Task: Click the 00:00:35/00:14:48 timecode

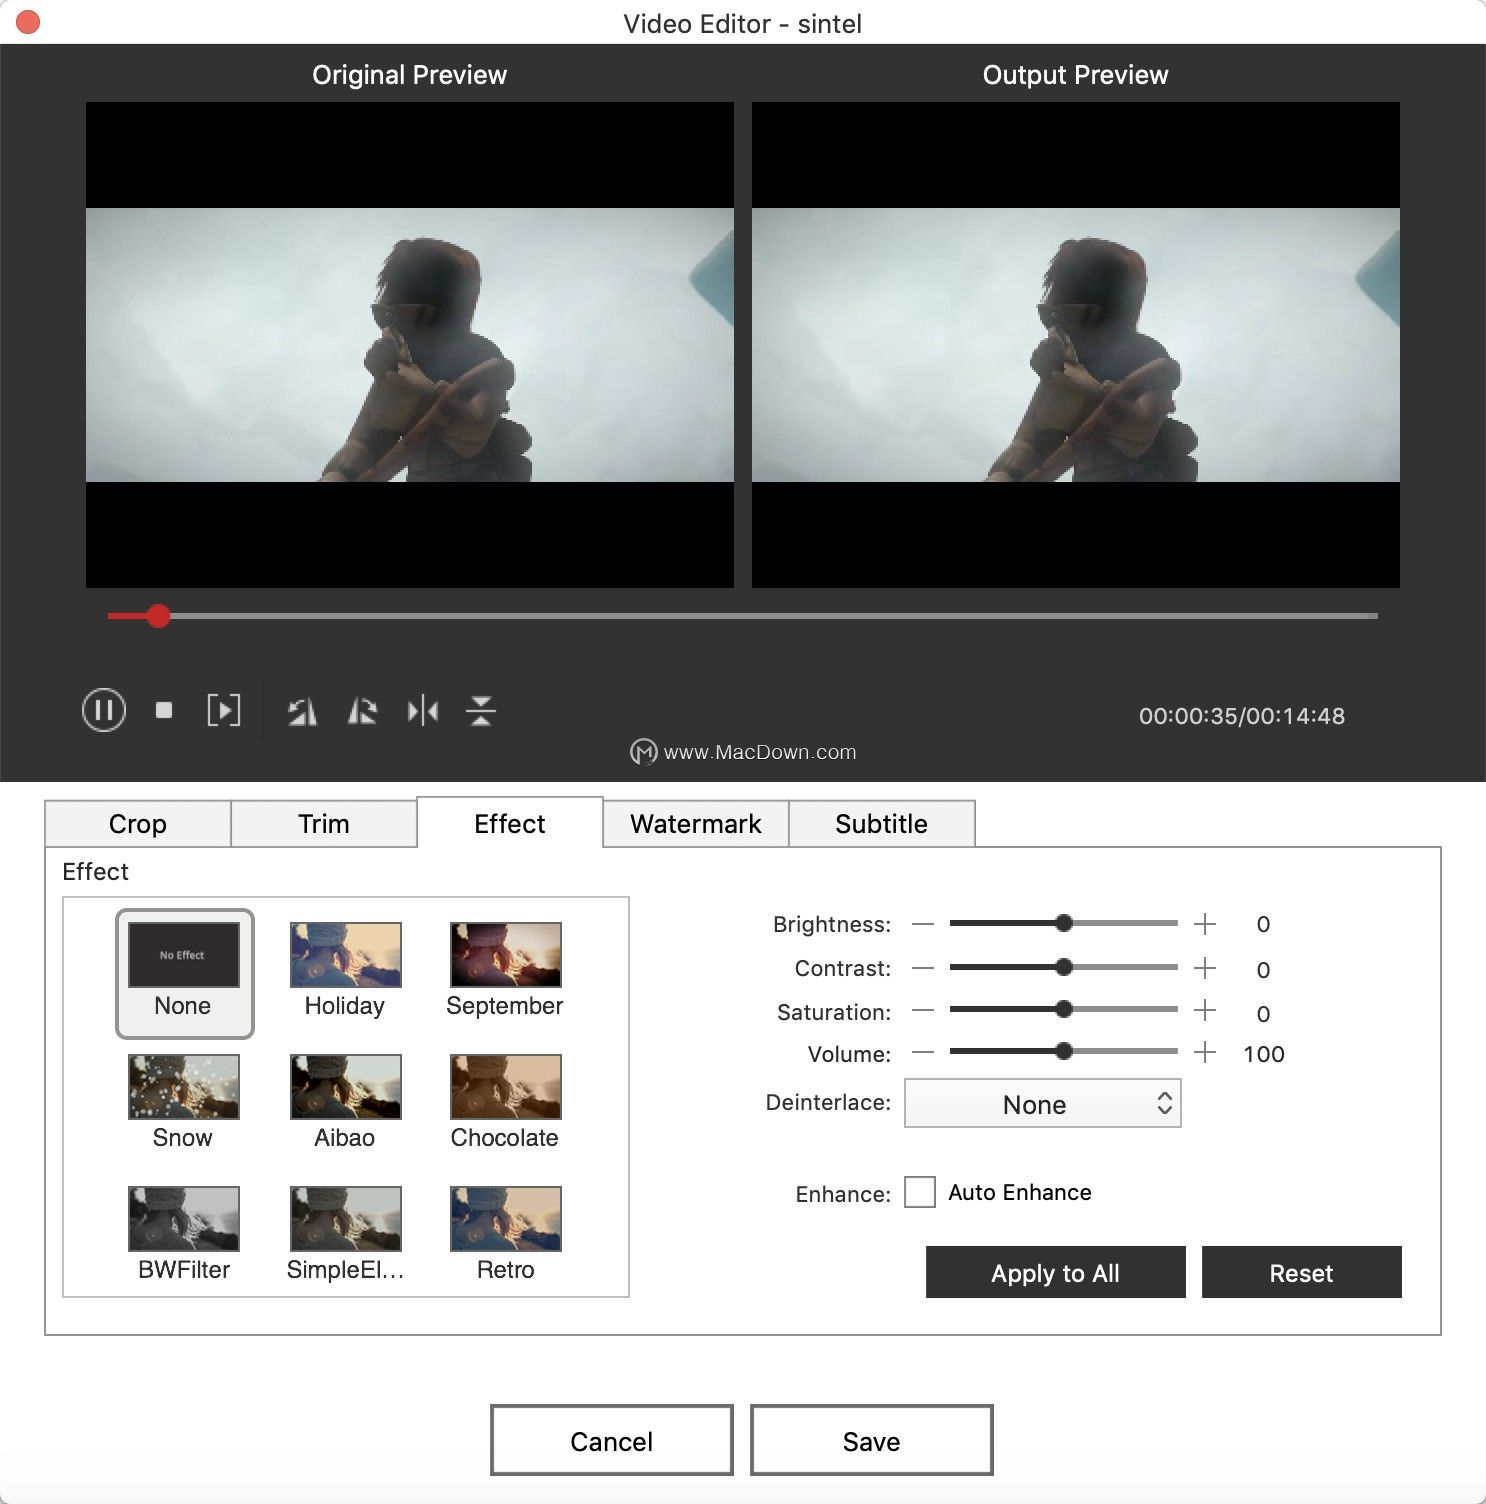Action: 1242,716
